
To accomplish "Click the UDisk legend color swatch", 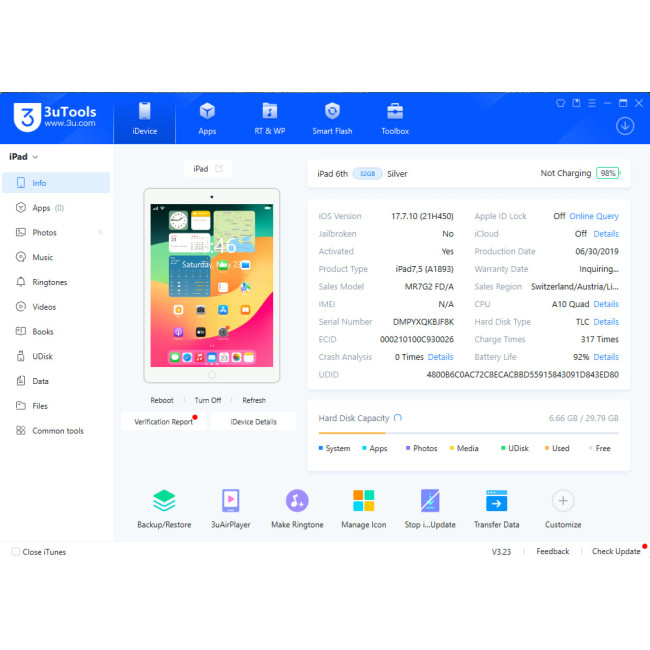I will [x=503, y=448].
